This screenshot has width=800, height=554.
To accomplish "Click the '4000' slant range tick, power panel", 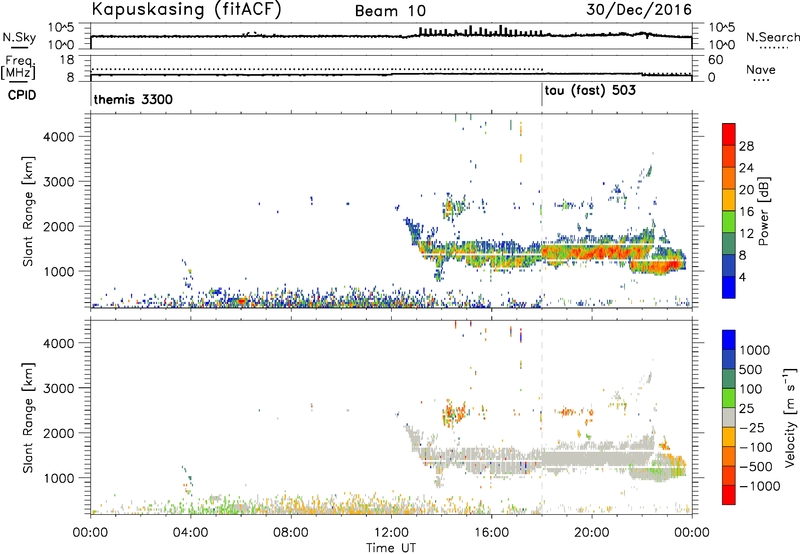I will coord(59,137).
